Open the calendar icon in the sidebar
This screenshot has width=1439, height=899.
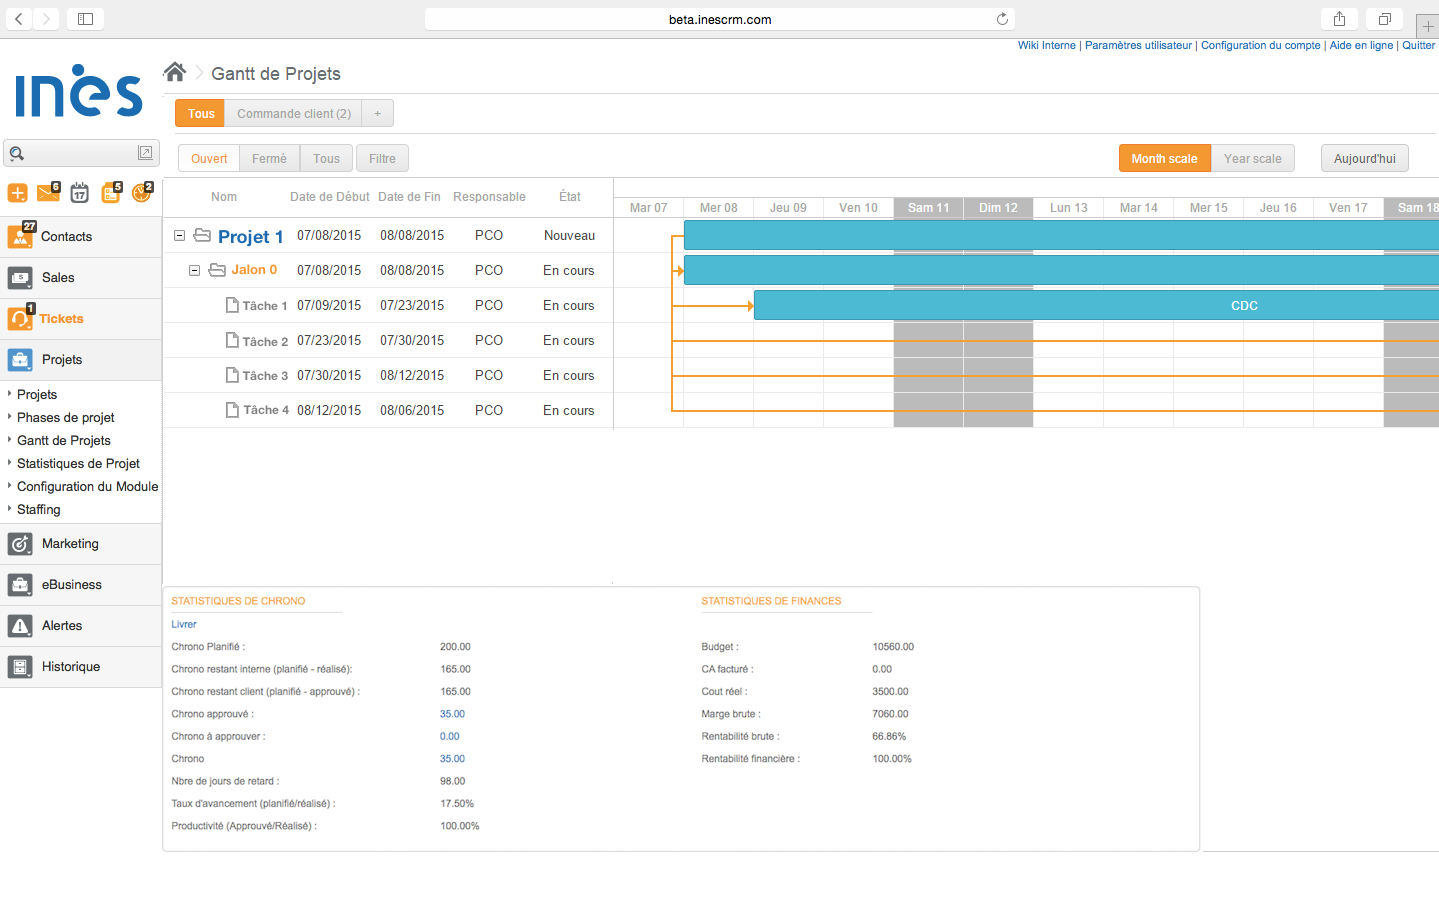[79, 192]
